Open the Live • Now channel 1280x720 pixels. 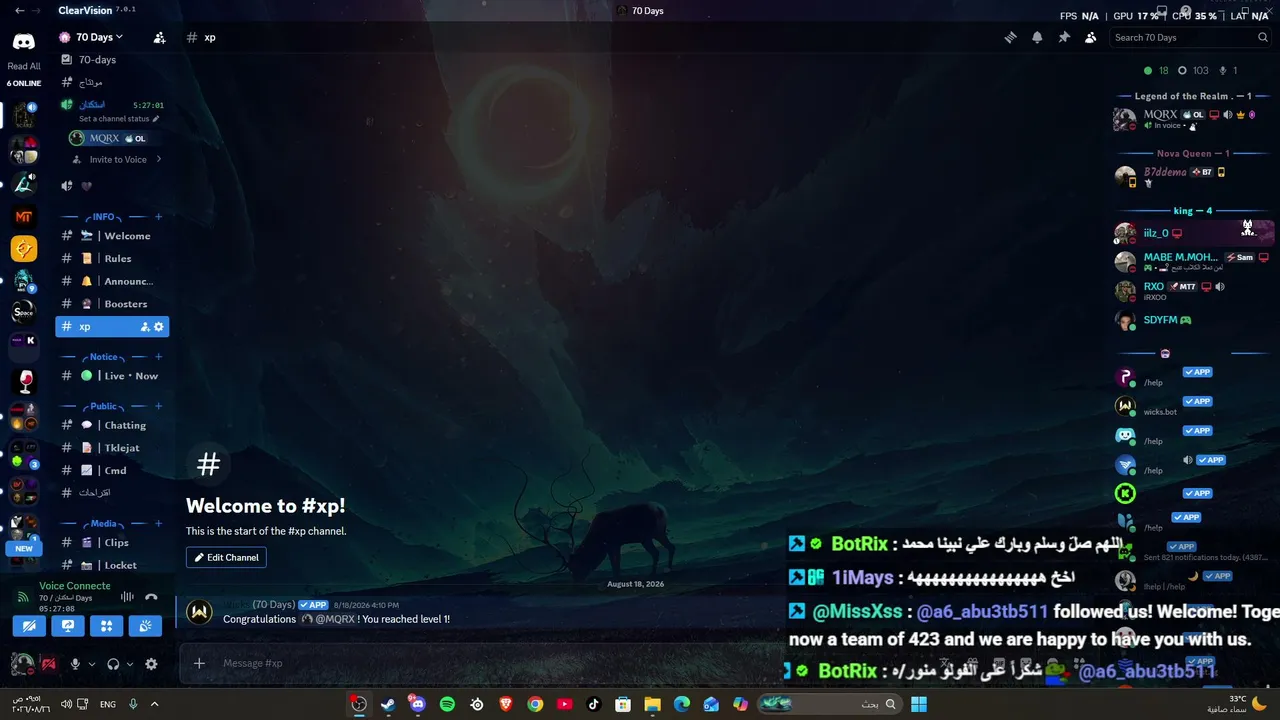point(112,376)
